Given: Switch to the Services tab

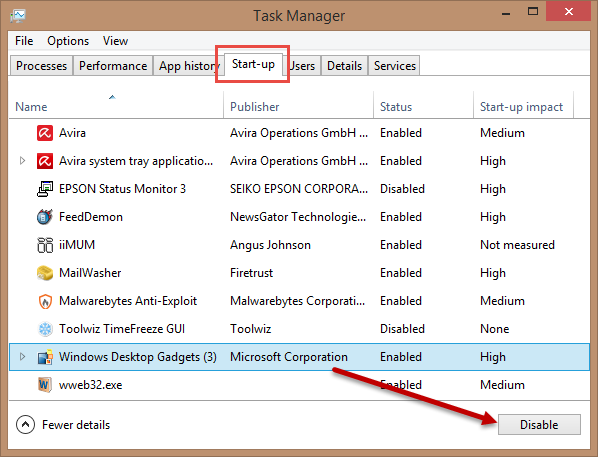Looking at the screenshot, I should click(x=394, y=66).
